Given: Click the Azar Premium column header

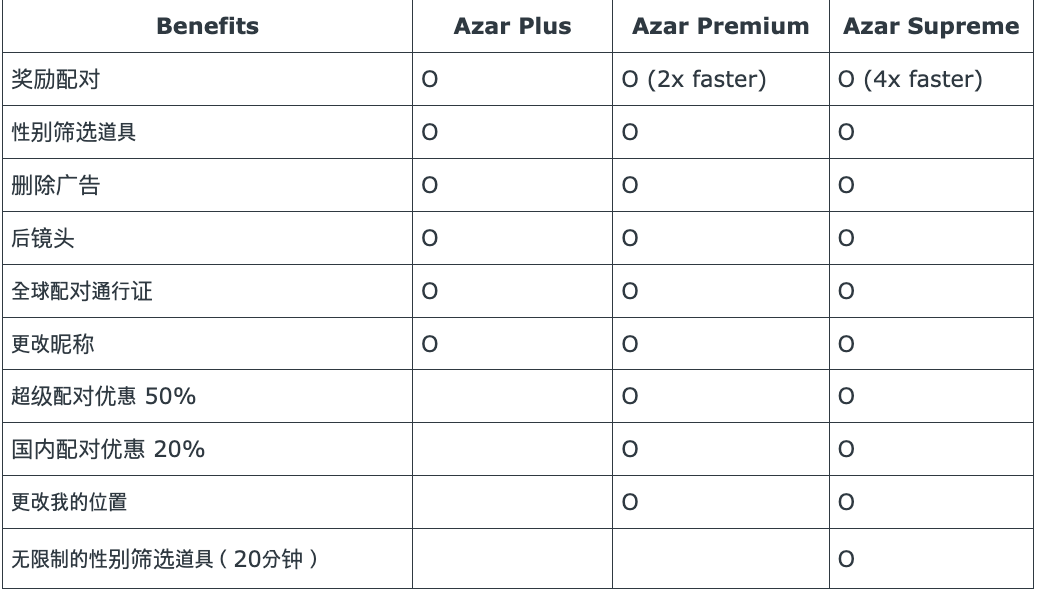Looking at the screenshot, I should tap(720, 27).
